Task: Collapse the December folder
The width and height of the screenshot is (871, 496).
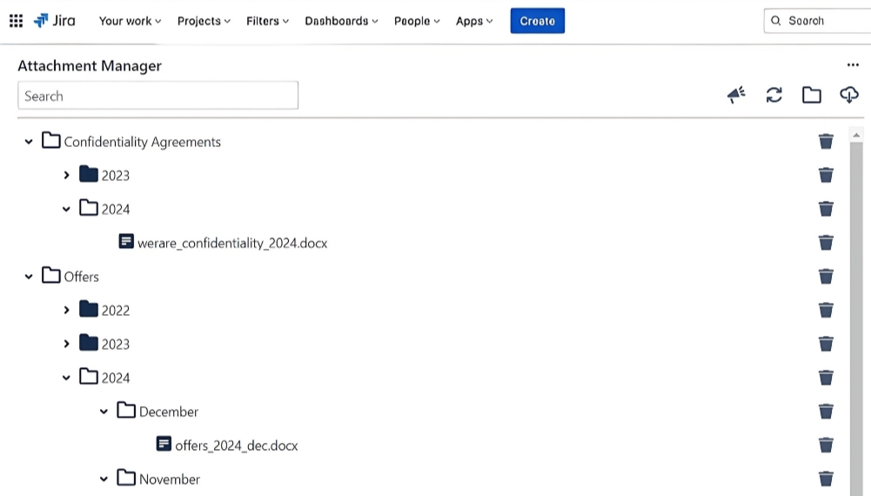Action: coord(104,412)
